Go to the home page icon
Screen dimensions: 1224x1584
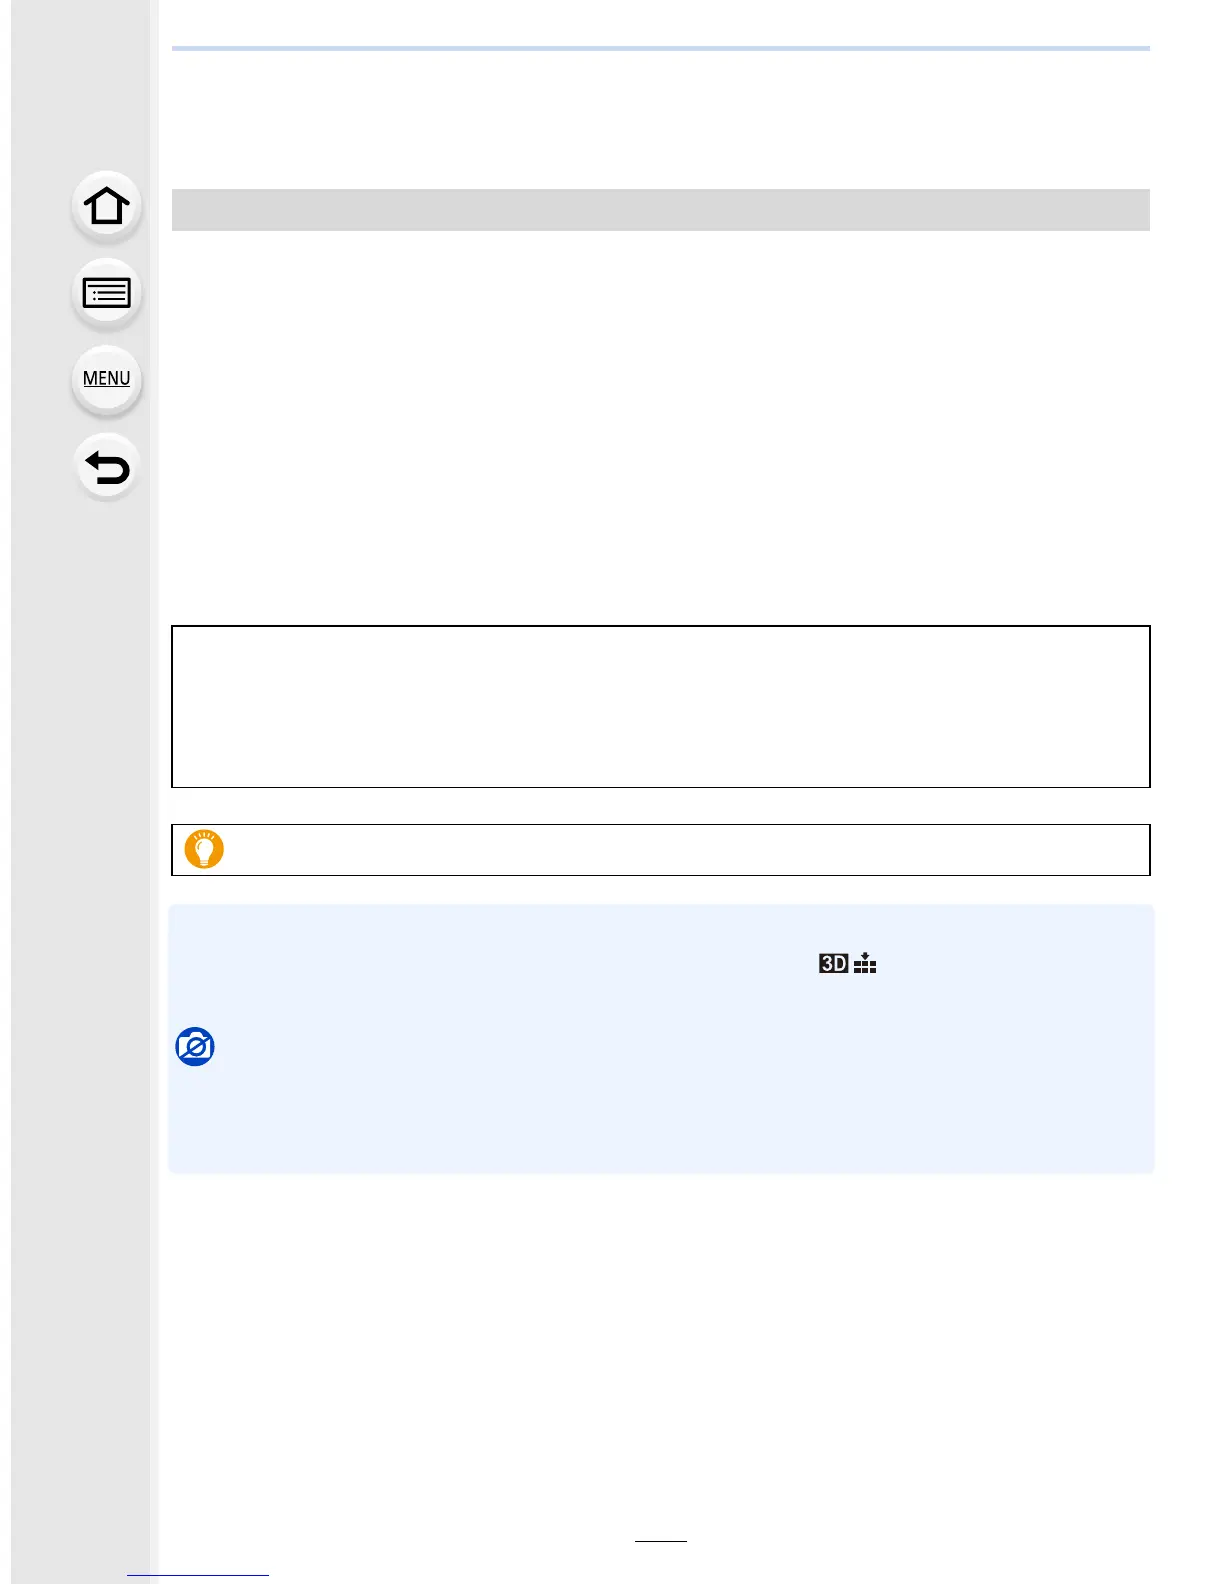pos(106,206)
